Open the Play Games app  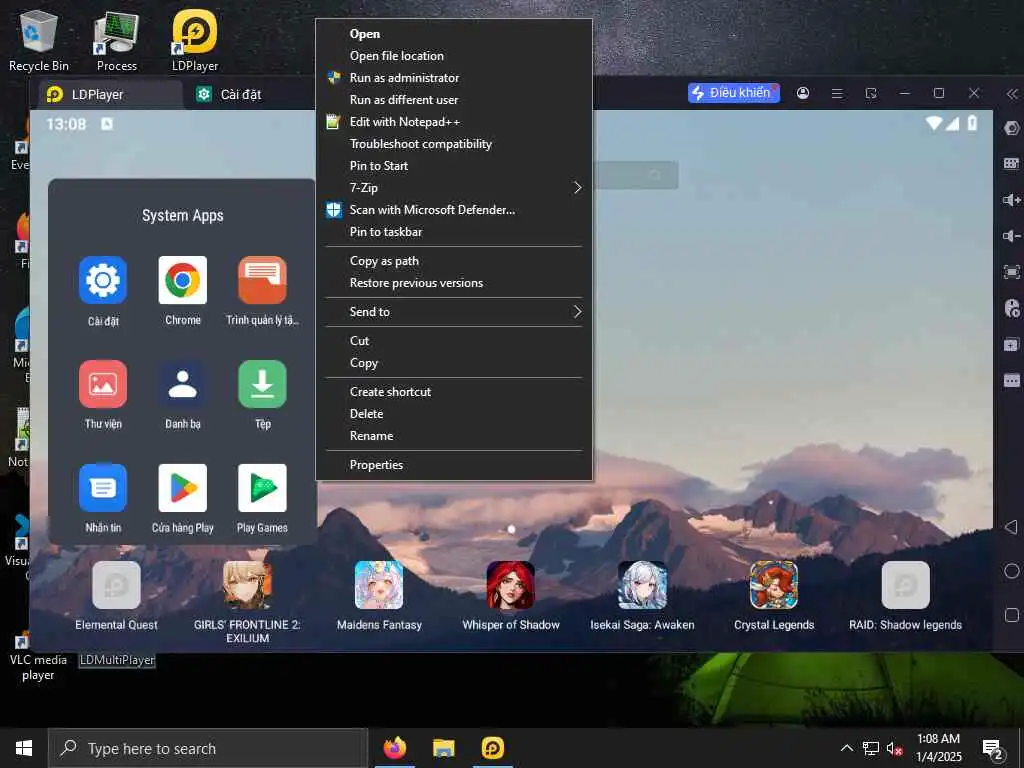pos(262,498)
